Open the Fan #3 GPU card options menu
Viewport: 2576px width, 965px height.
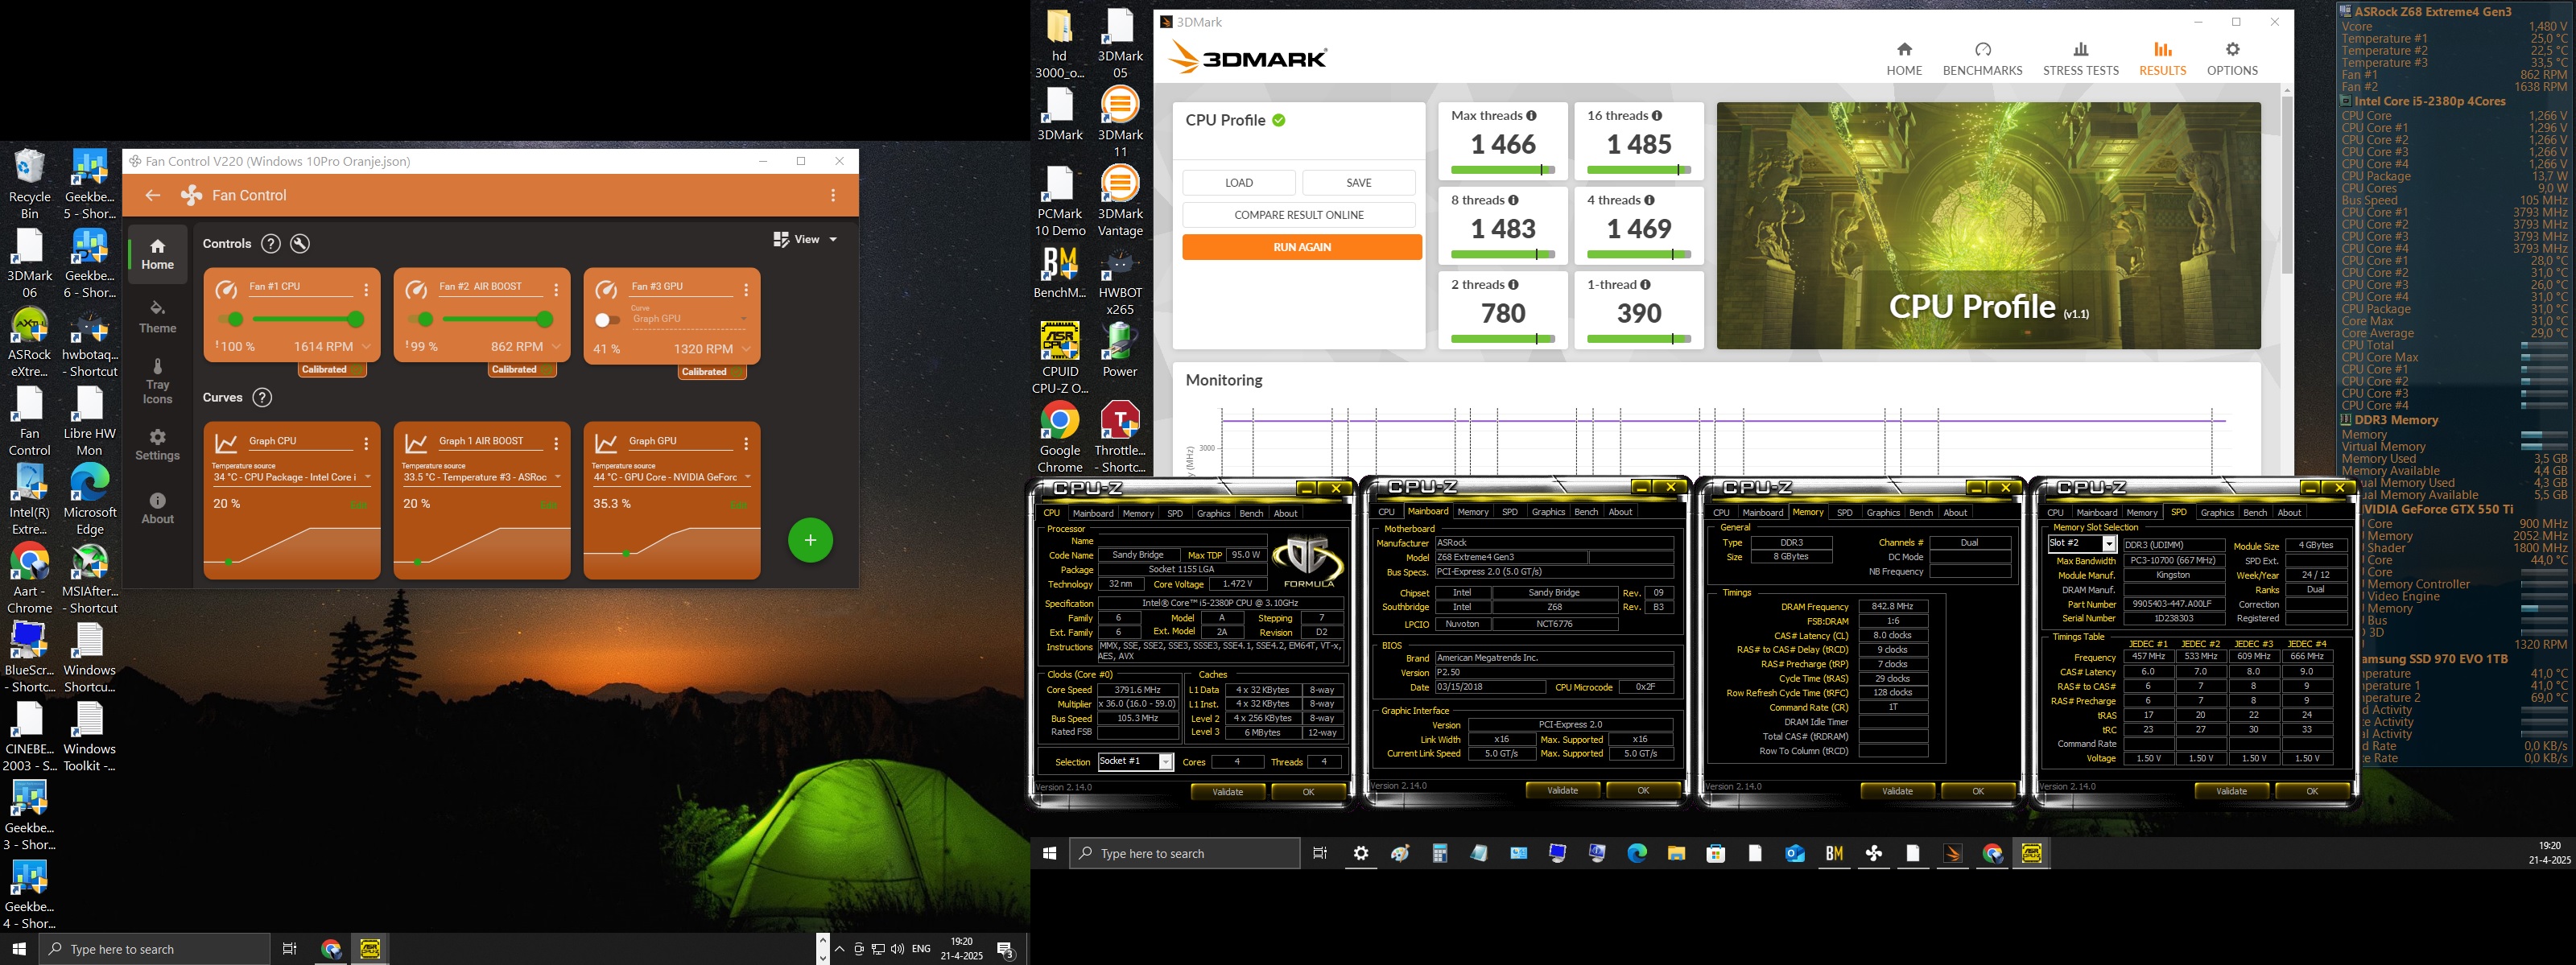tap(746, 289)
